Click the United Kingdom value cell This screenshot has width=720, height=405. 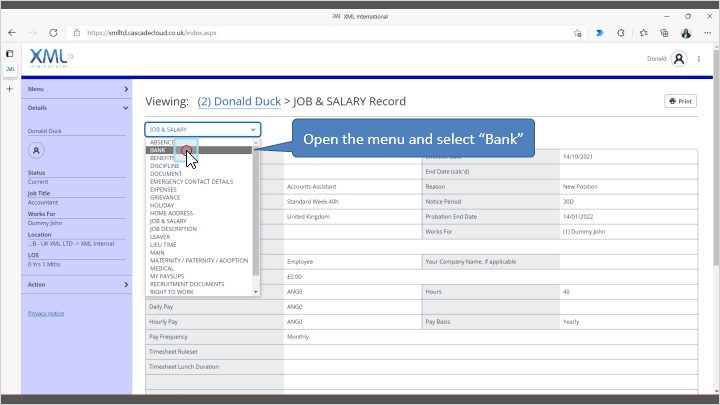point(353,217)
